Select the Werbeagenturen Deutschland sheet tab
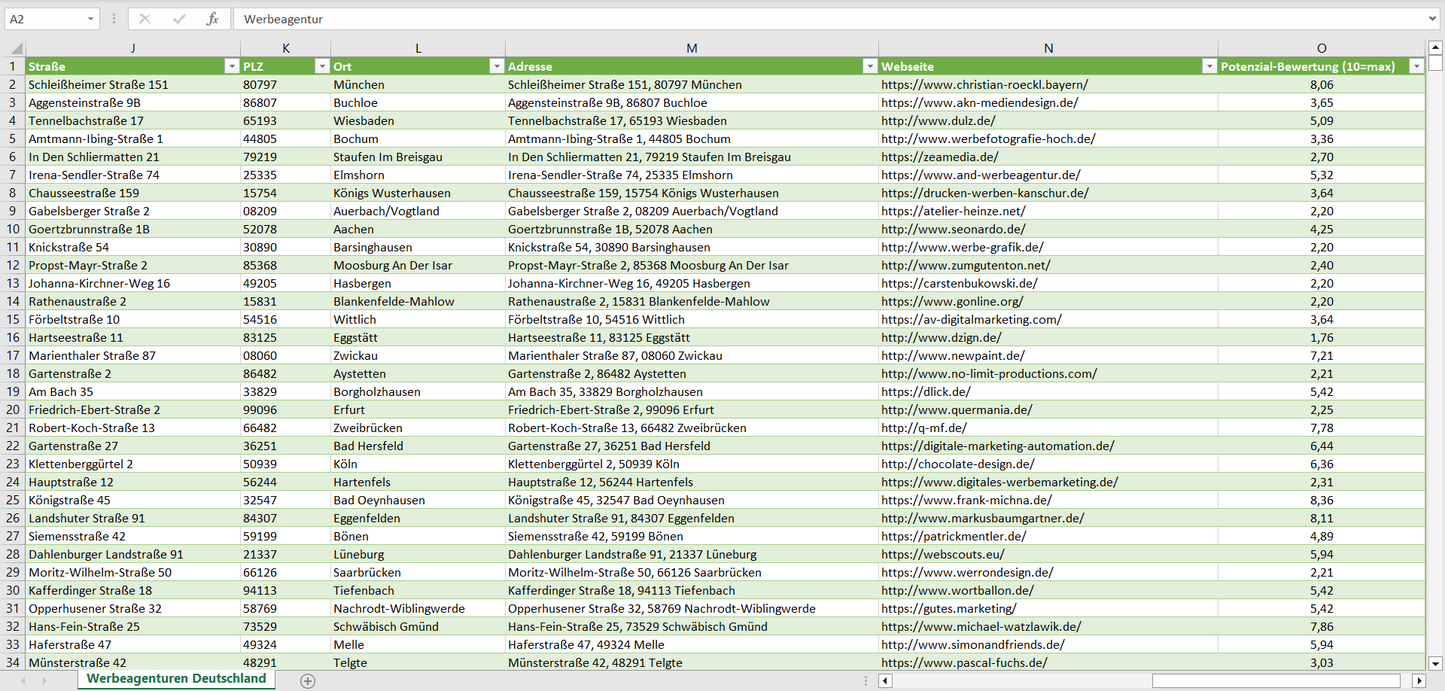The image size is (1445, 691). click(176, 679)
